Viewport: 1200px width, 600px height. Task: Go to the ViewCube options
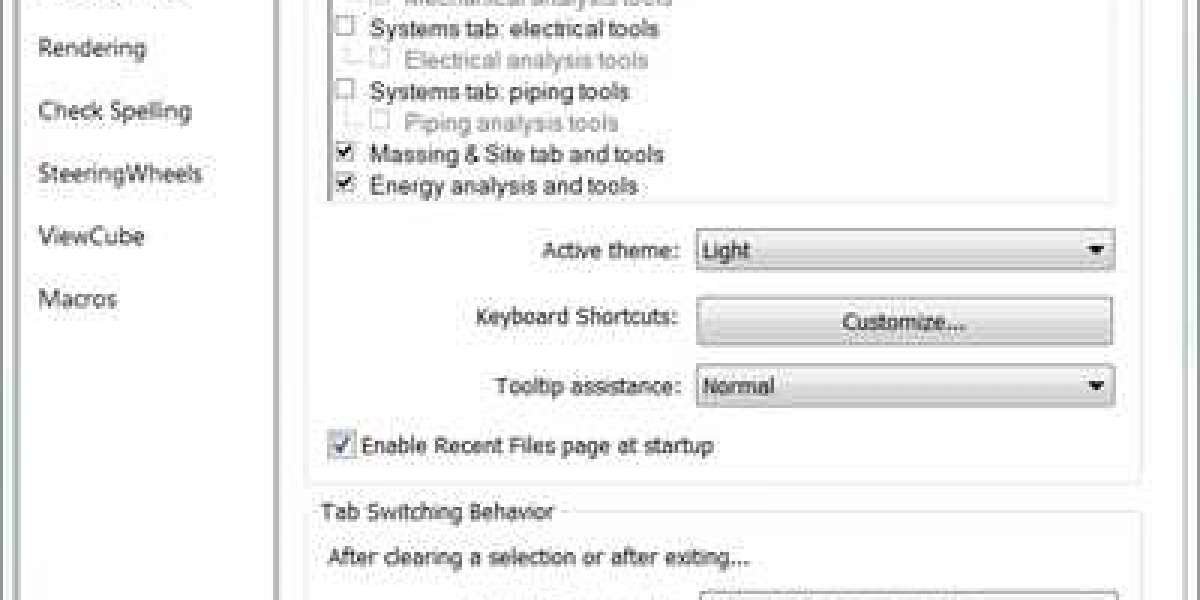(x=91, y=237)
